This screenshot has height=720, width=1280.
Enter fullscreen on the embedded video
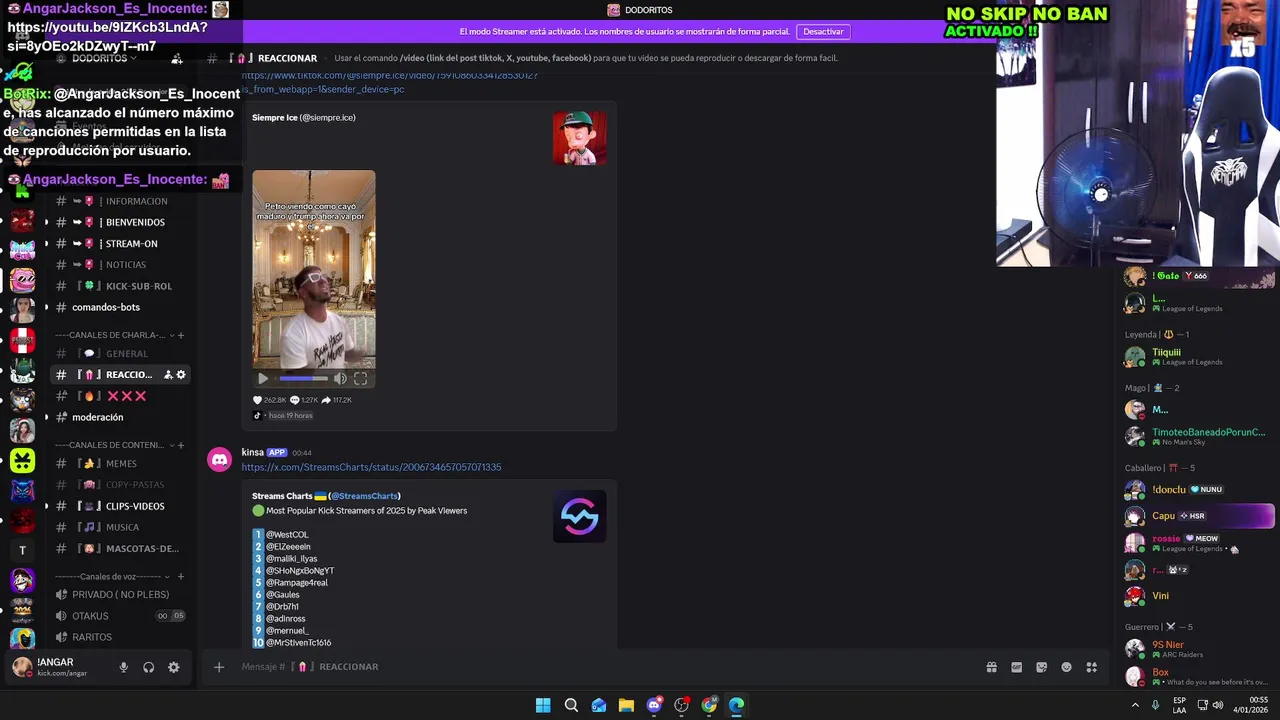tap(361, 379)
